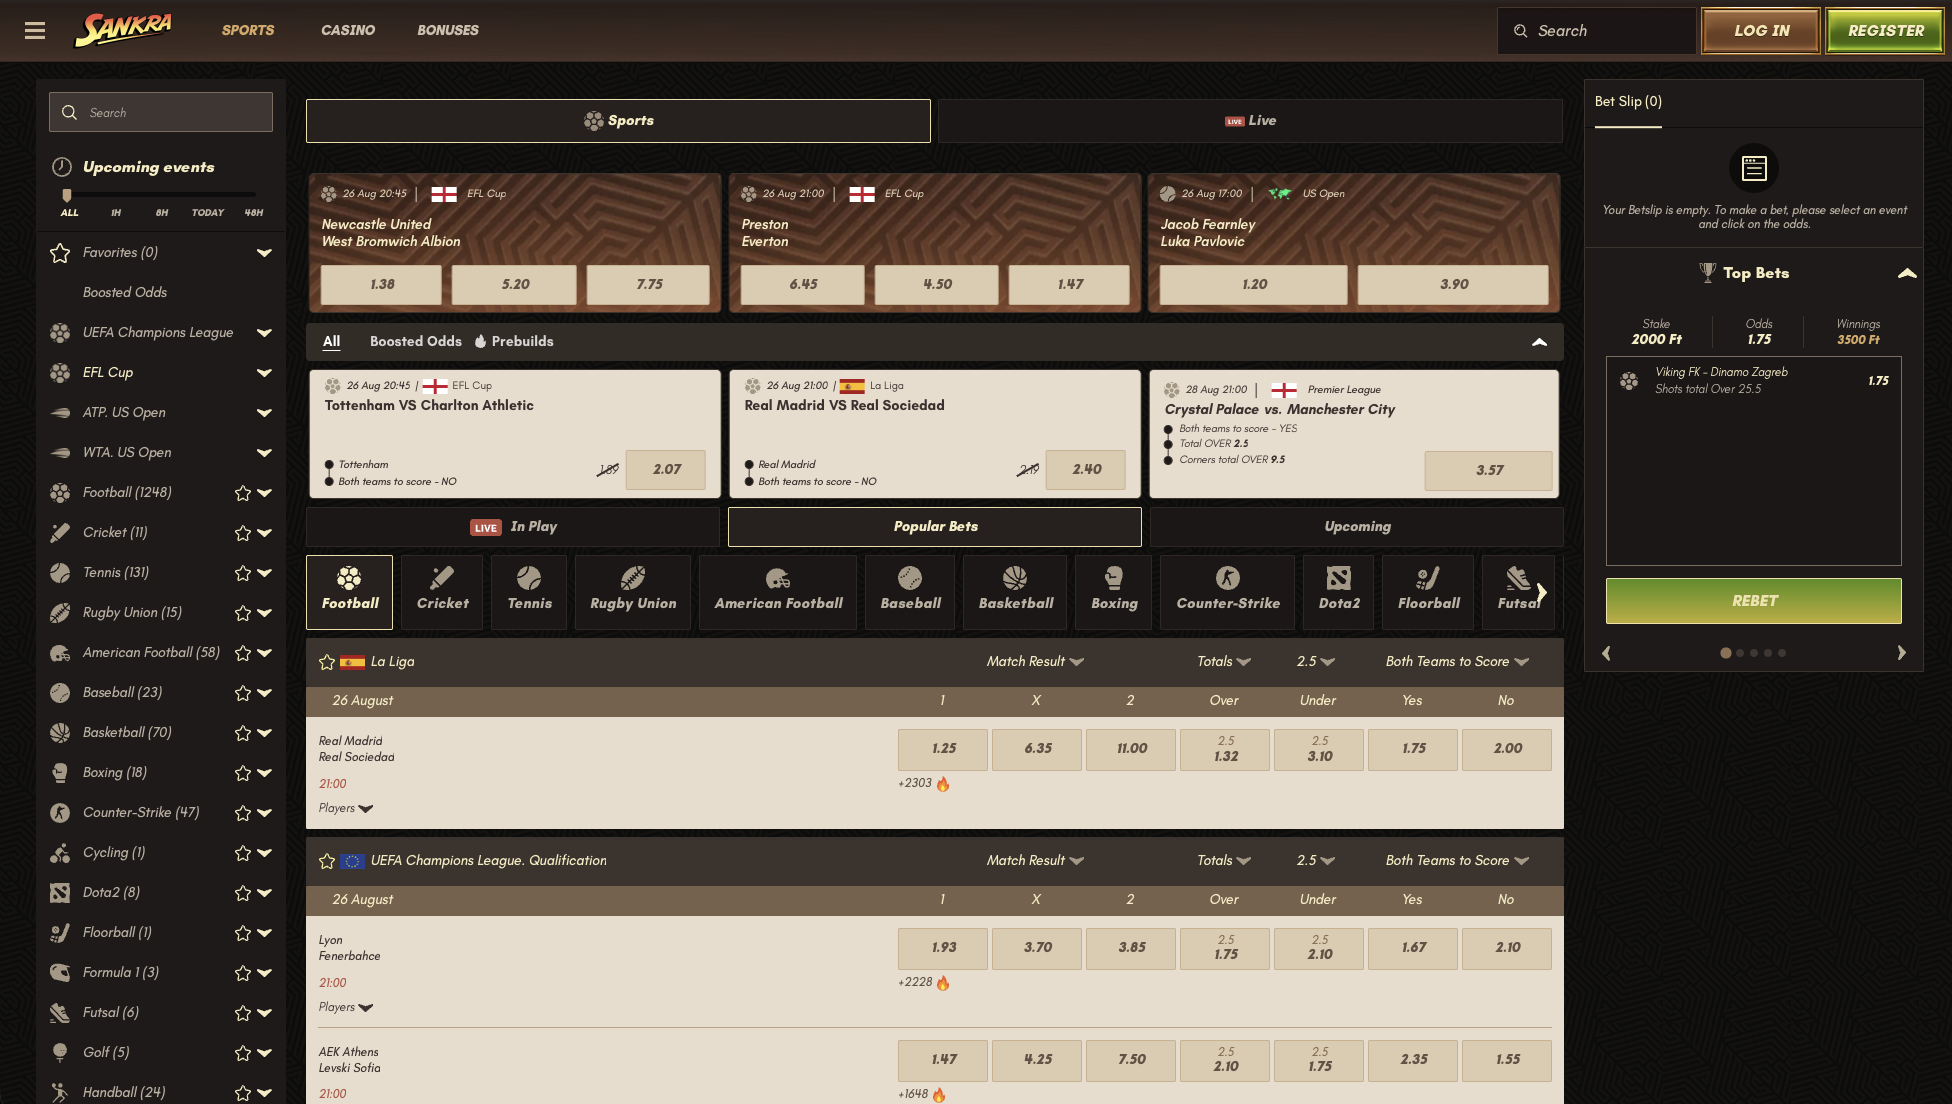Select the Counter-Strike sport tile
Viewport: 1952px width, 1104px height.
coord(1228,592)
